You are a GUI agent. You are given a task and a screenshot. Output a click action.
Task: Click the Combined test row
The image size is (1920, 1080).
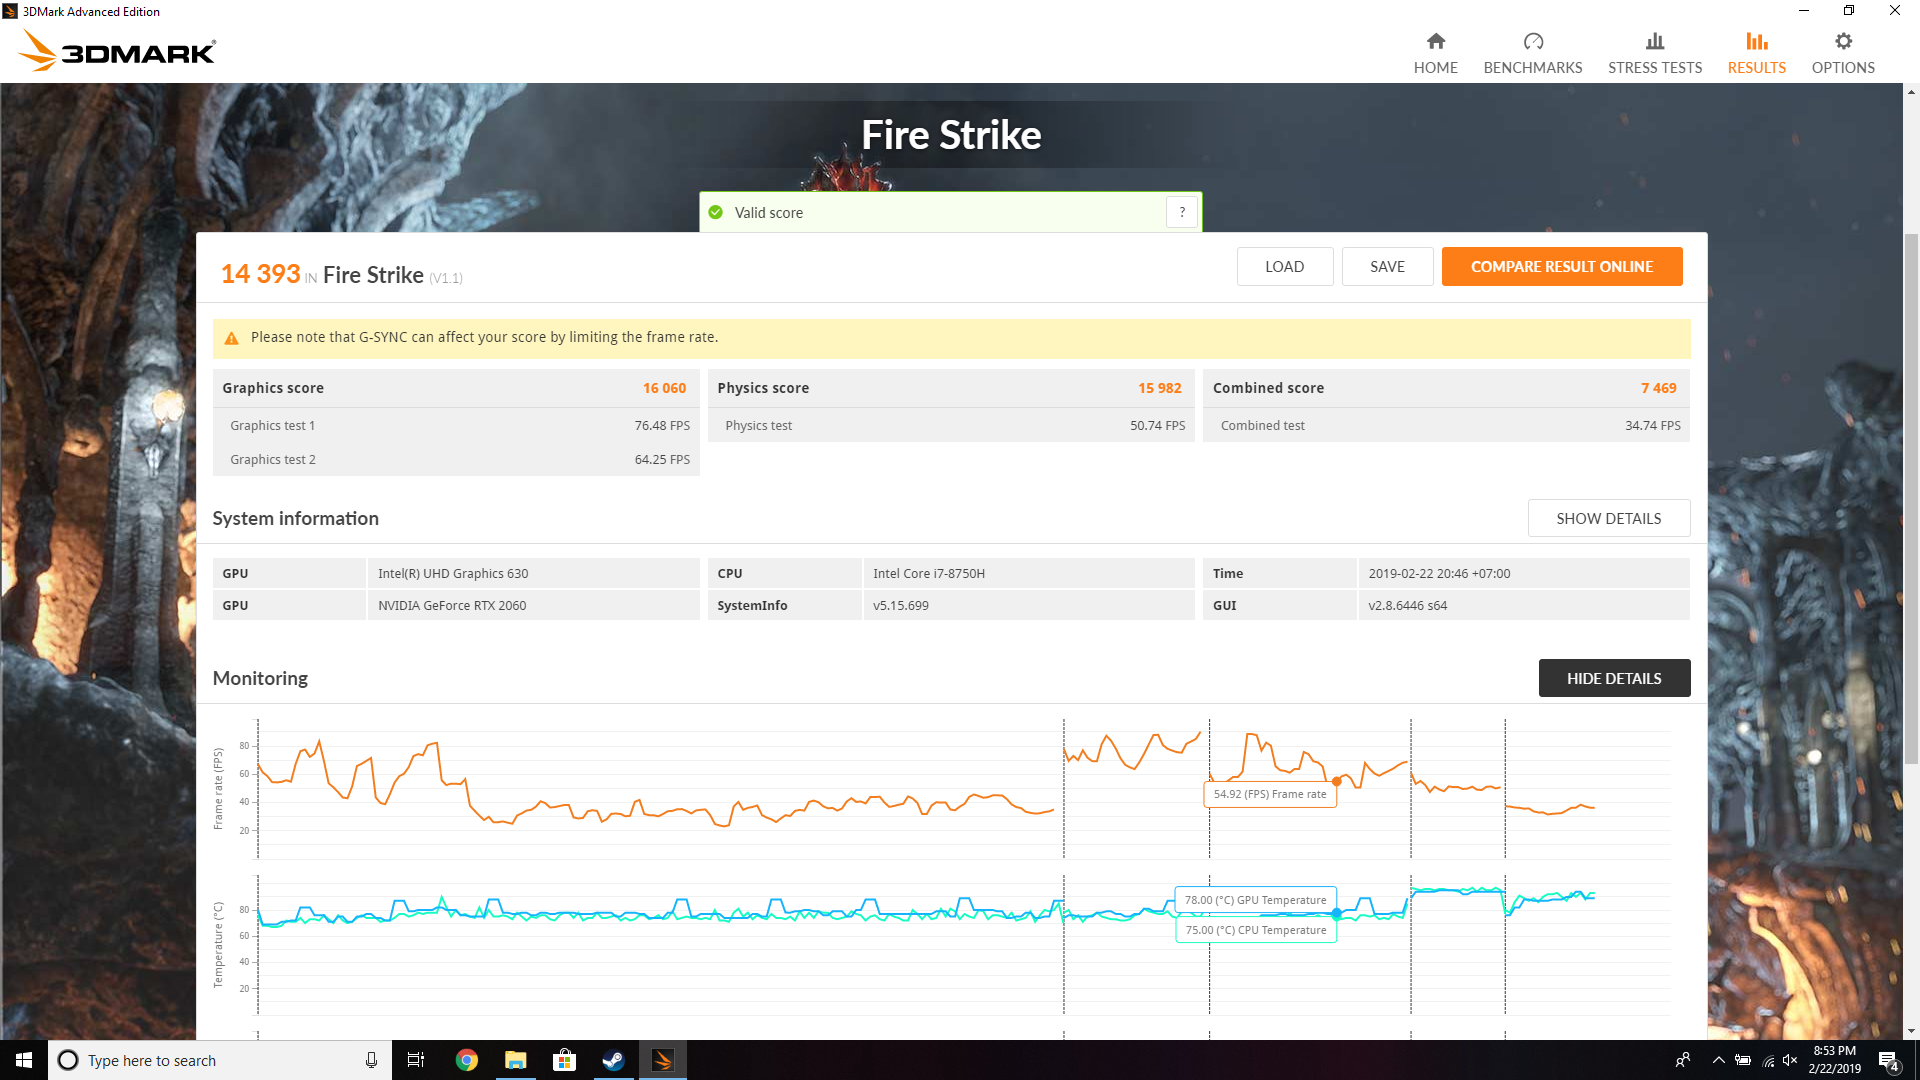[1446, 425]
